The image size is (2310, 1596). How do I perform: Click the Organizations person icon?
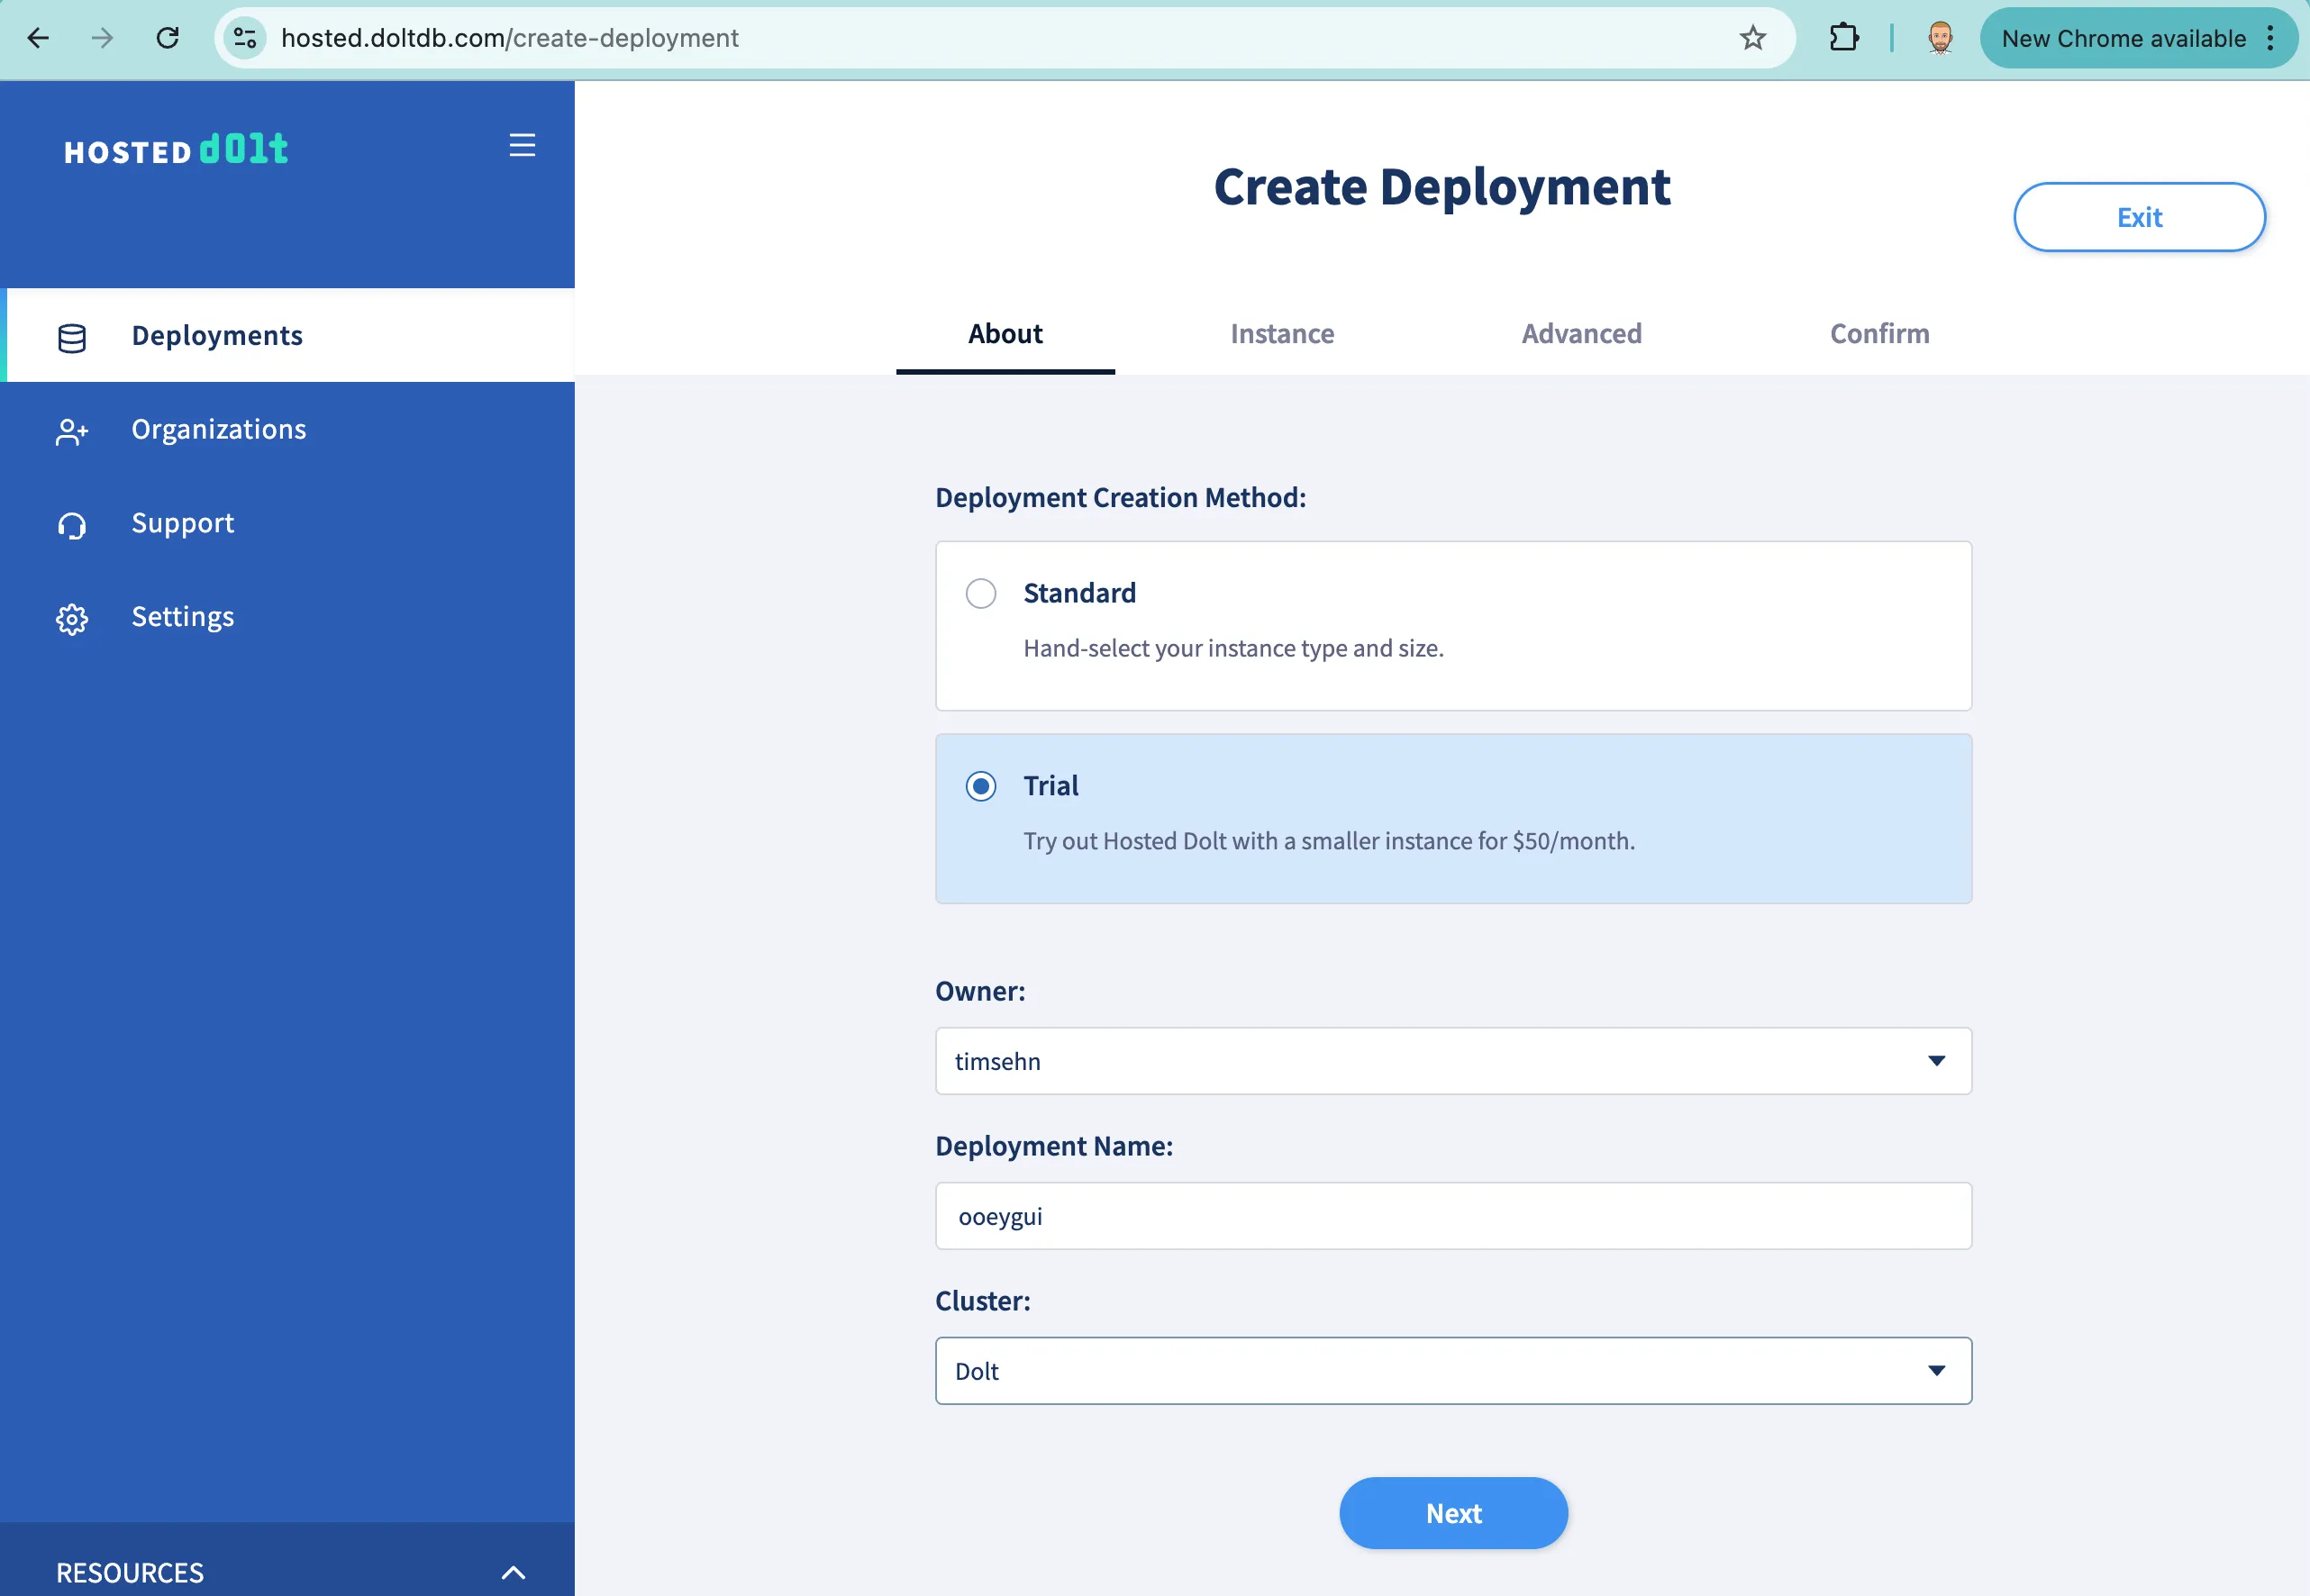71,431
